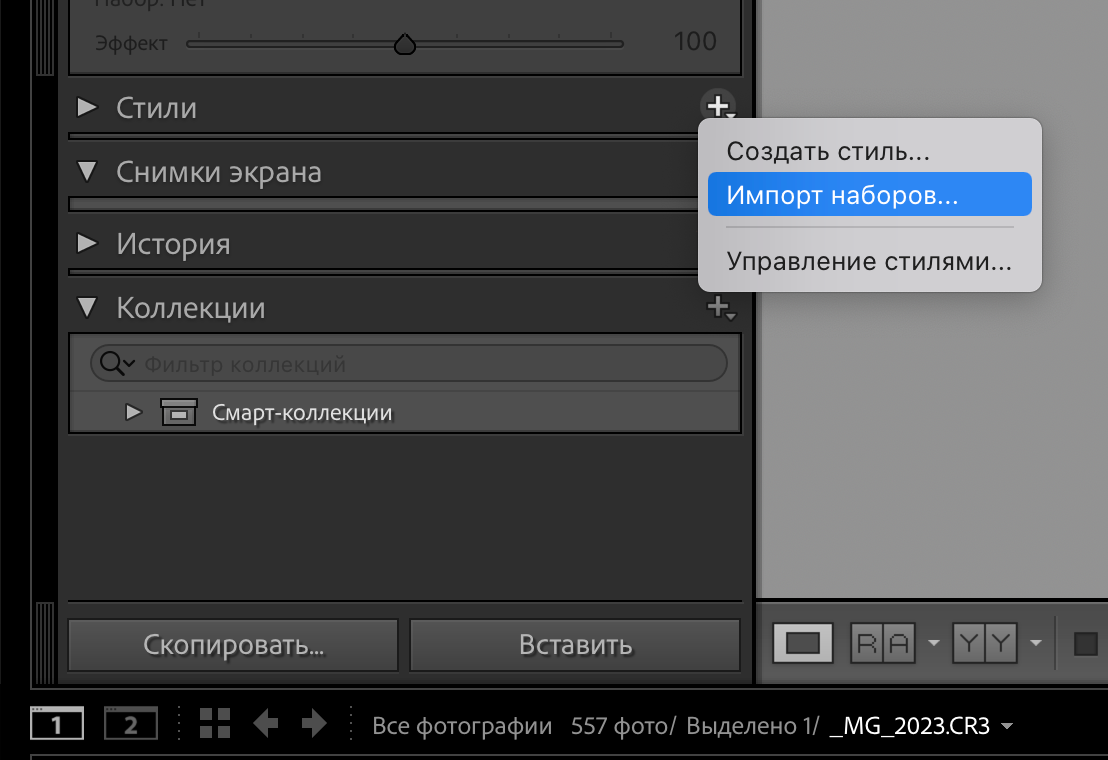Enable secondary display with the '2' button

pos(130,722)
